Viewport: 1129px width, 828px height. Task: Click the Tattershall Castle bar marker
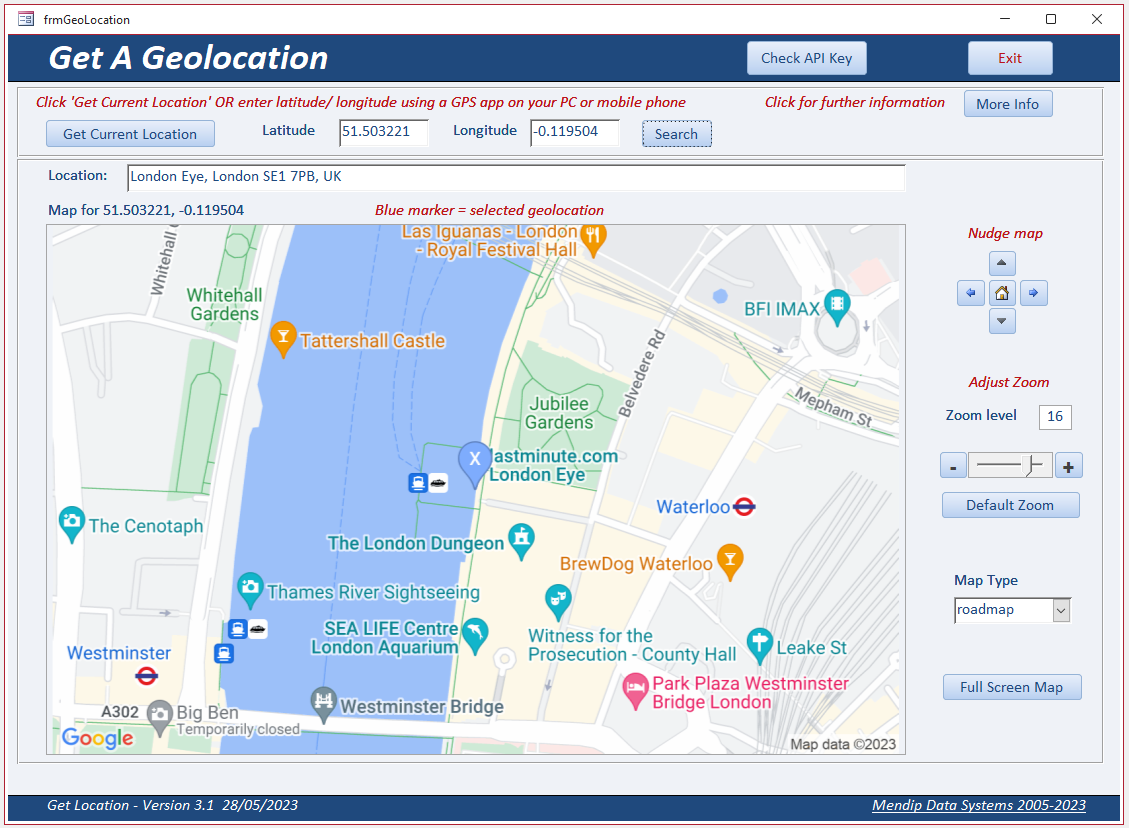coord(283,338)
